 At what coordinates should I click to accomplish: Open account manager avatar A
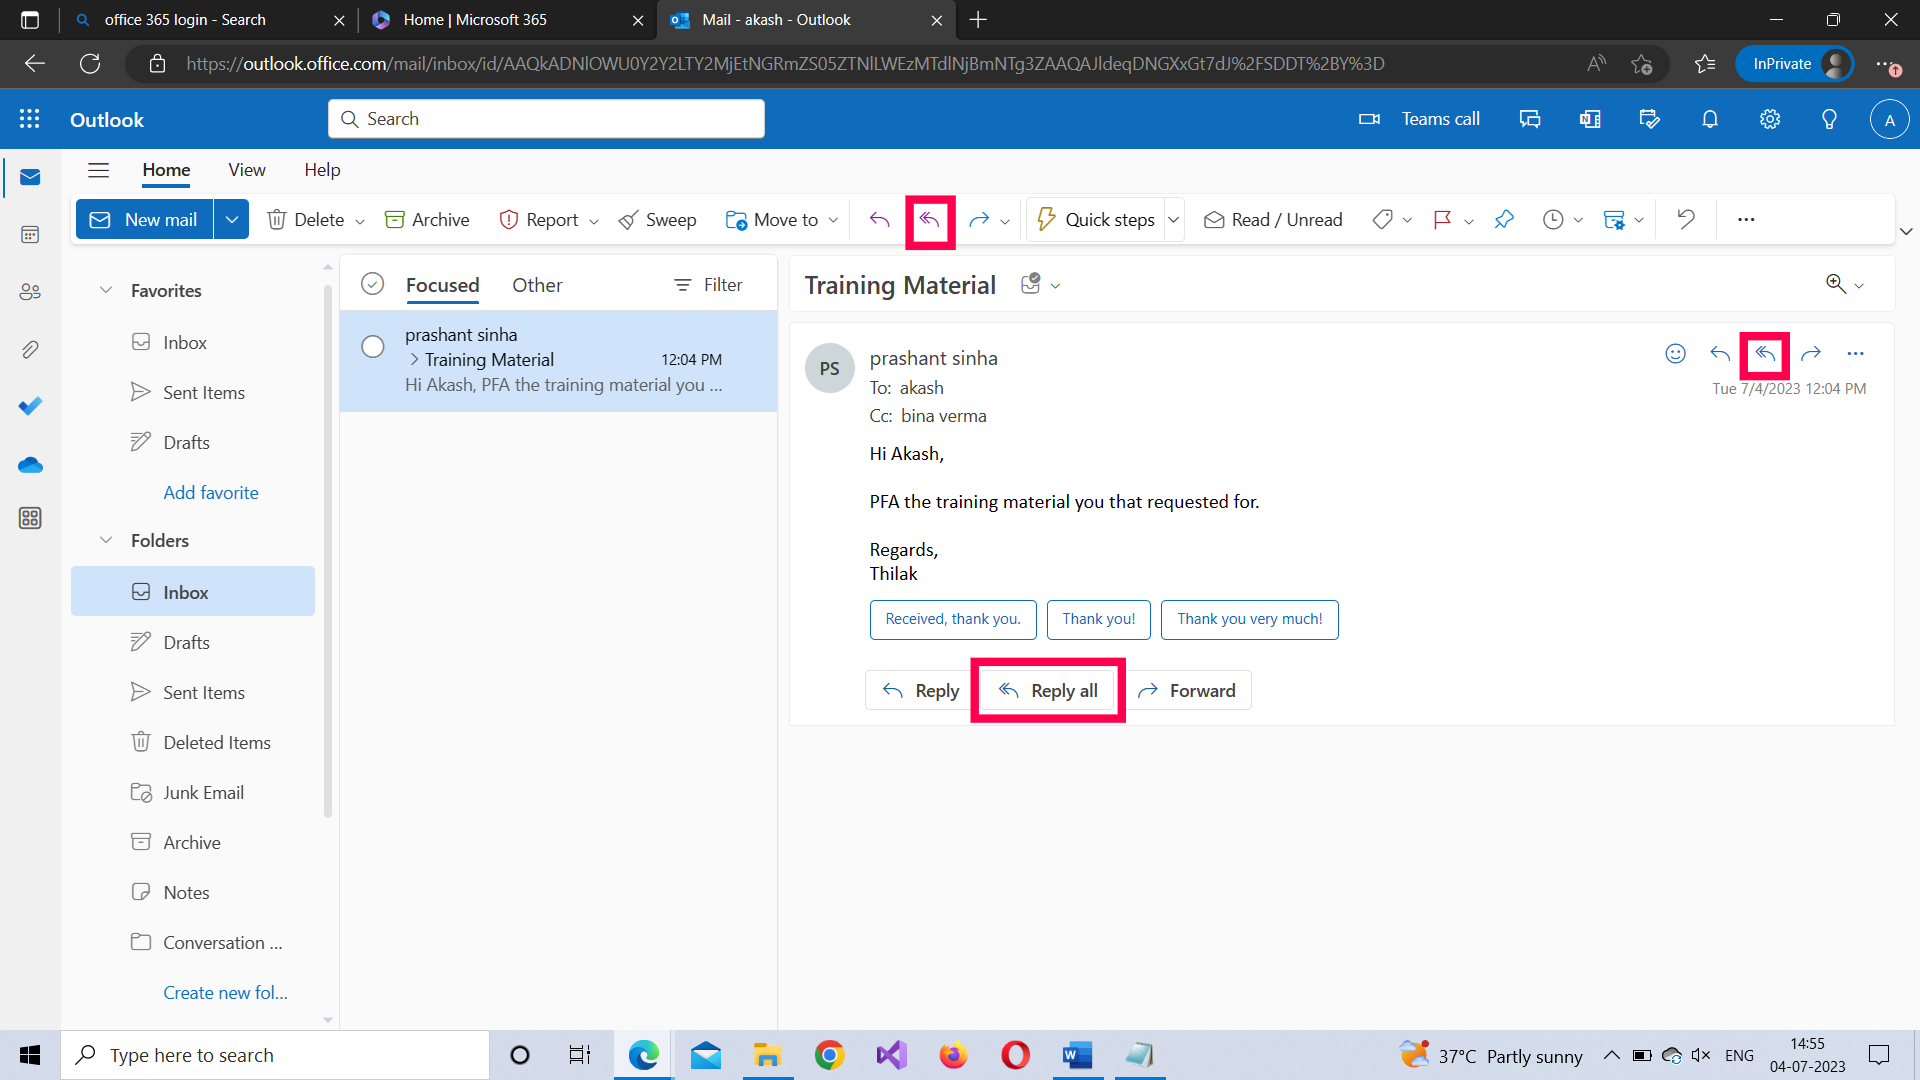[1889, 119]
